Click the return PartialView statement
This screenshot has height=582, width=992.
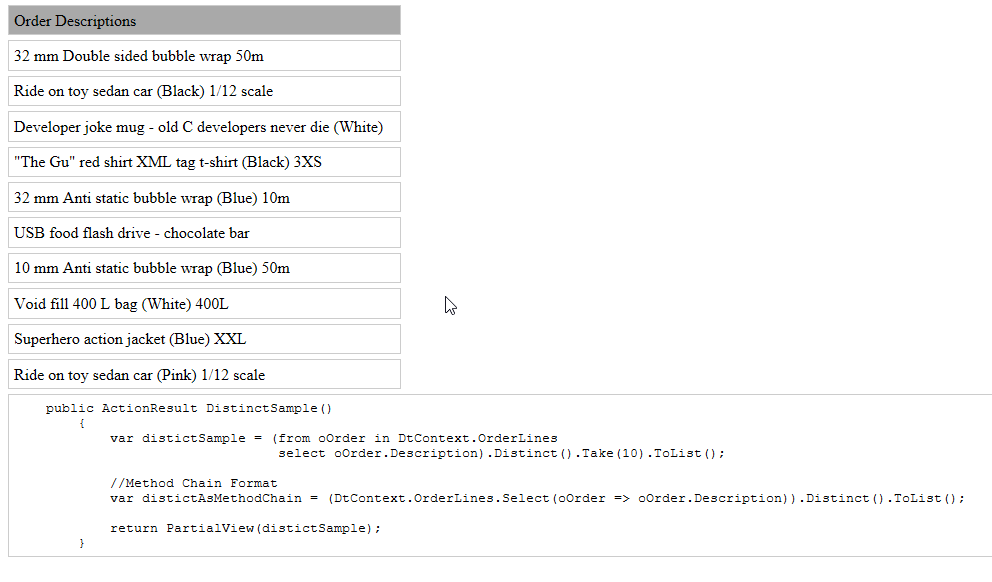pos(245,528)
